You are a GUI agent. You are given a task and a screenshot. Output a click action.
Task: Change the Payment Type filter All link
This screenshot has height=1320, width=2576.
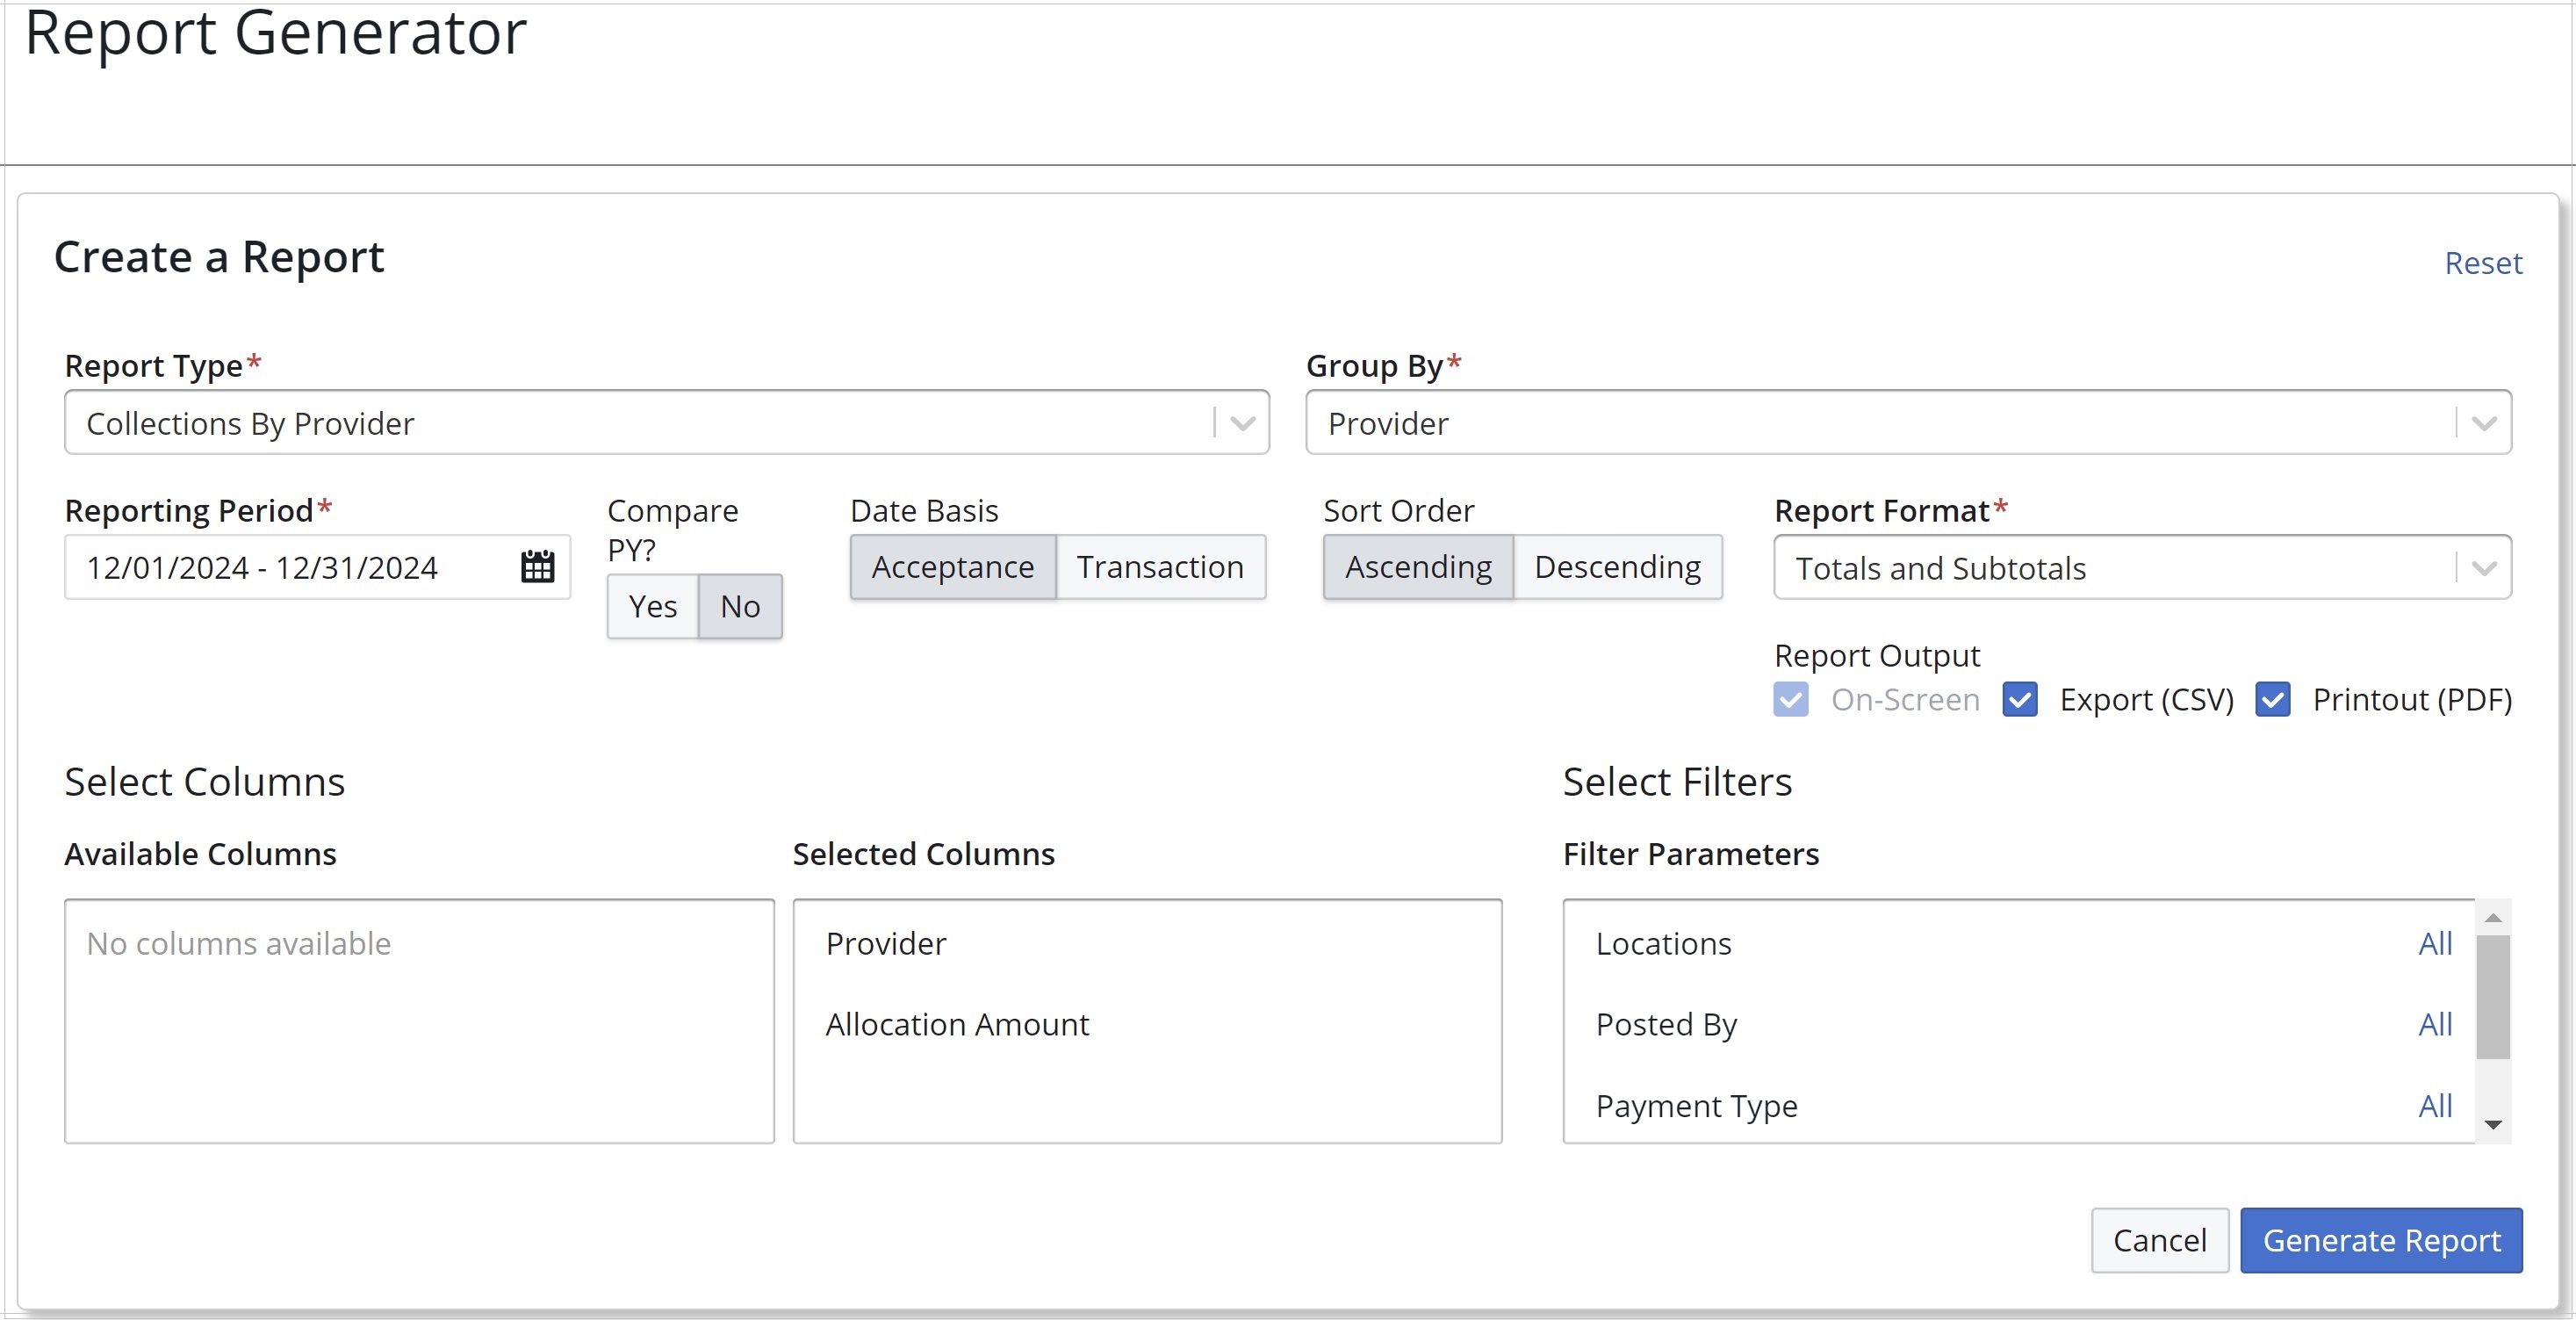pos(2435,1106)
